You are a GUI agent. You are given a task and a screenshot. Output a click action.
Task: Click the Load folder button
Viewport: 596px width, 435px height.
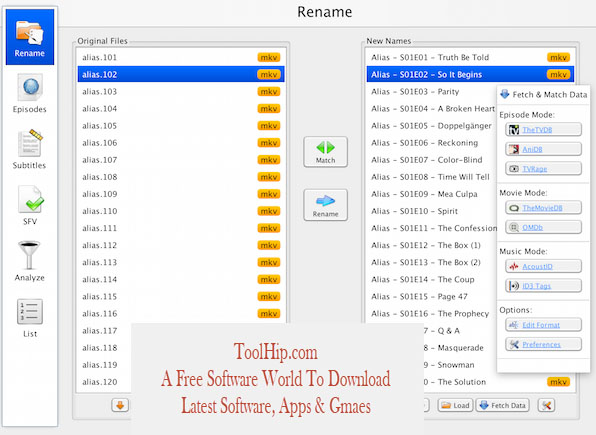point(455,405)
